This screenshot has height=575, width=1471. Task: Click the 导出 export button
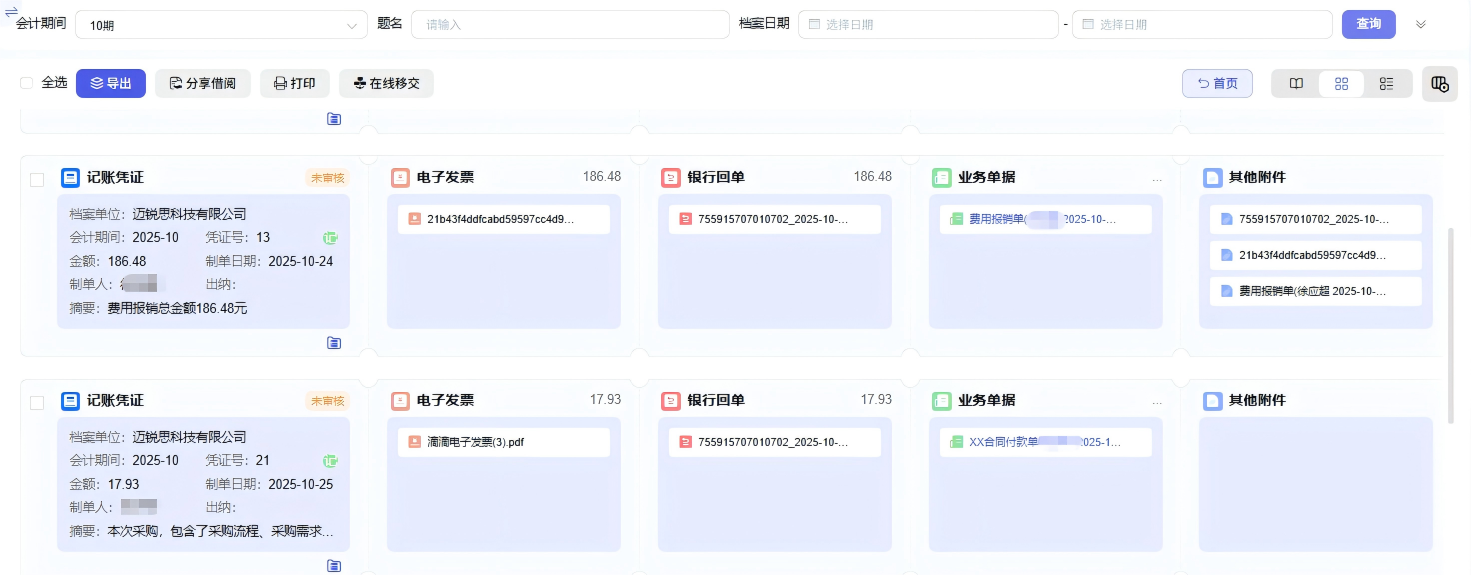click(x=111, y=84)
